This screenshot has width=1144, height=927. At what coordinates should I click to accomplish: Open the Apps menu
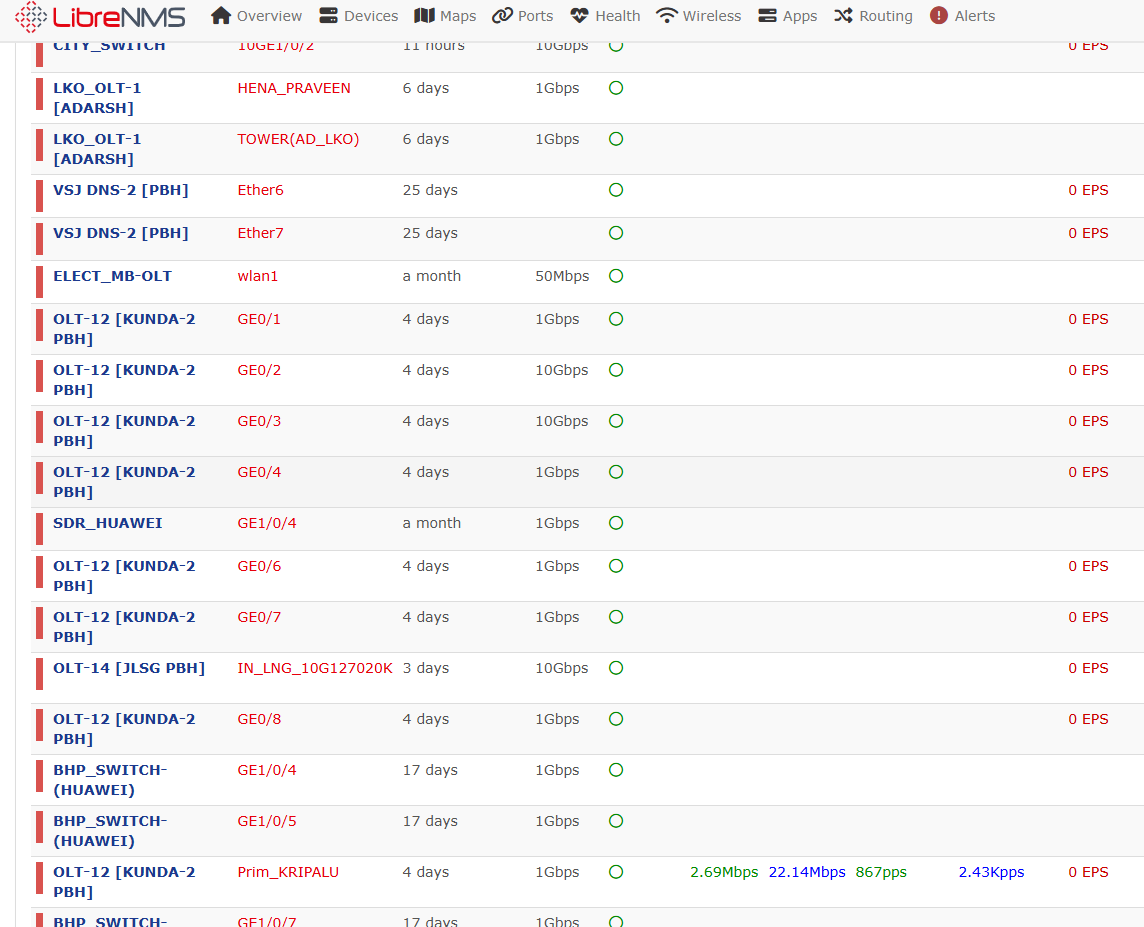(x=787, y=15)
